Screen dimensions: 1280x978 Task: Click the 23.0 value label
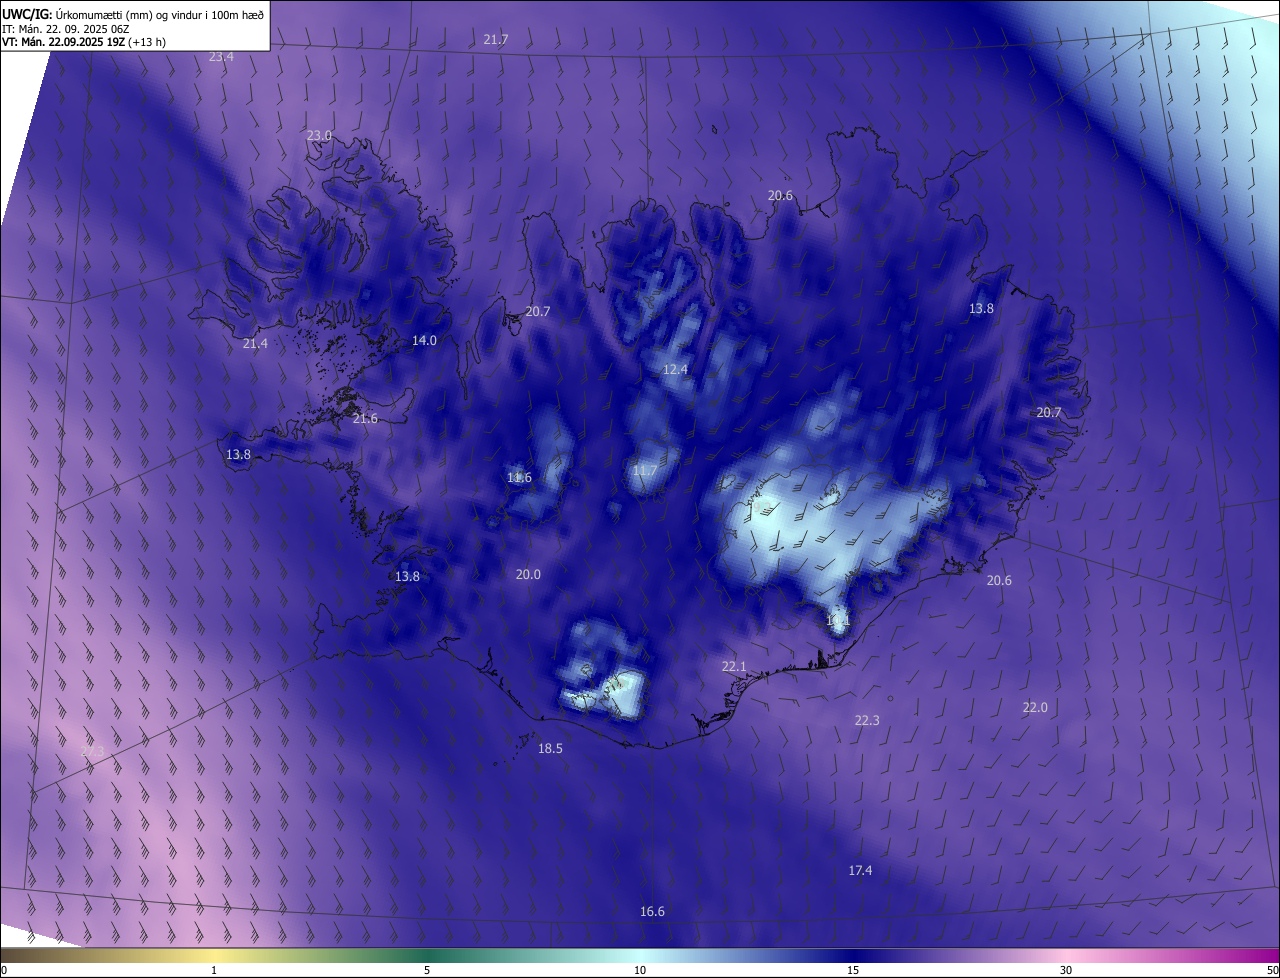pyautogui.click(x=319, y=136)
